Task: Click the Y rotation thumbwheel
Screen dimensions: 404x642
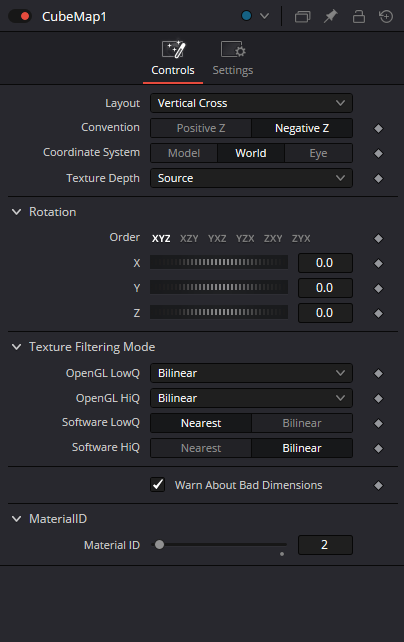Action: tap(219, 287)
